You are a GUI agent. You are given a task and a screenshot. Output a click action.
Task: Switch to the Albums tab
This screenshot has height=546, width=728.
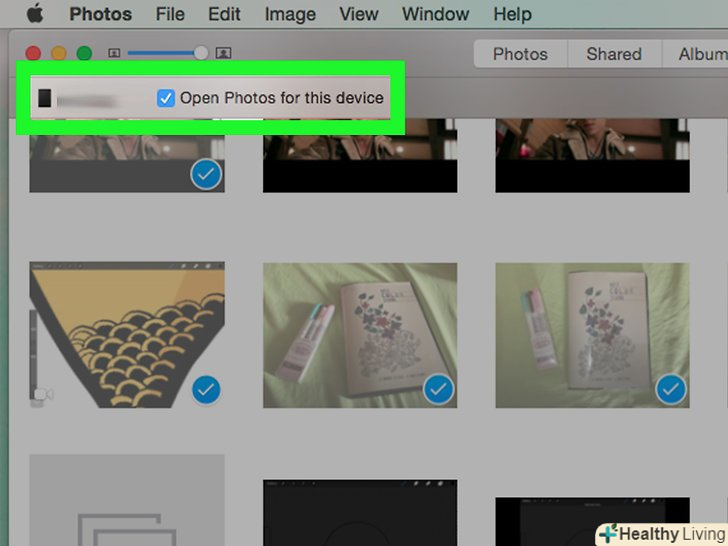695,54
